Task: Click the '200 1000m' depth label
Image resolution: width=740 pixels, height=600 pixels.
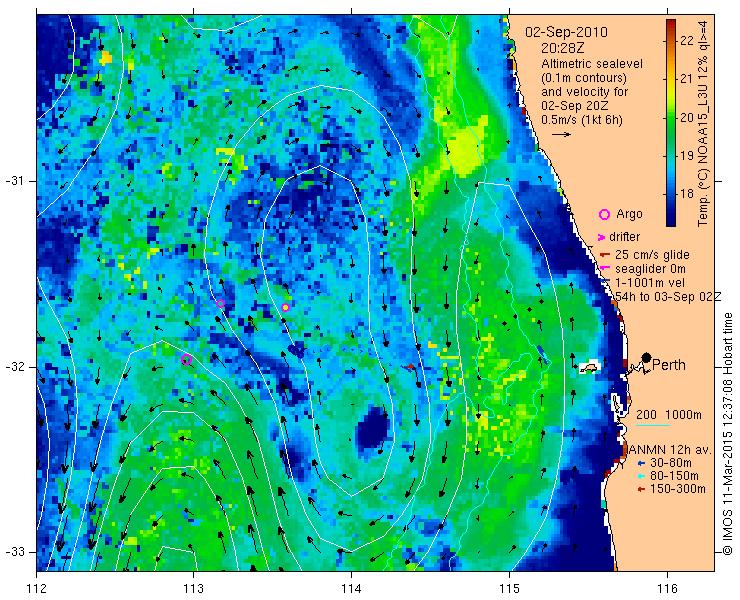Action: pos(669,415)
